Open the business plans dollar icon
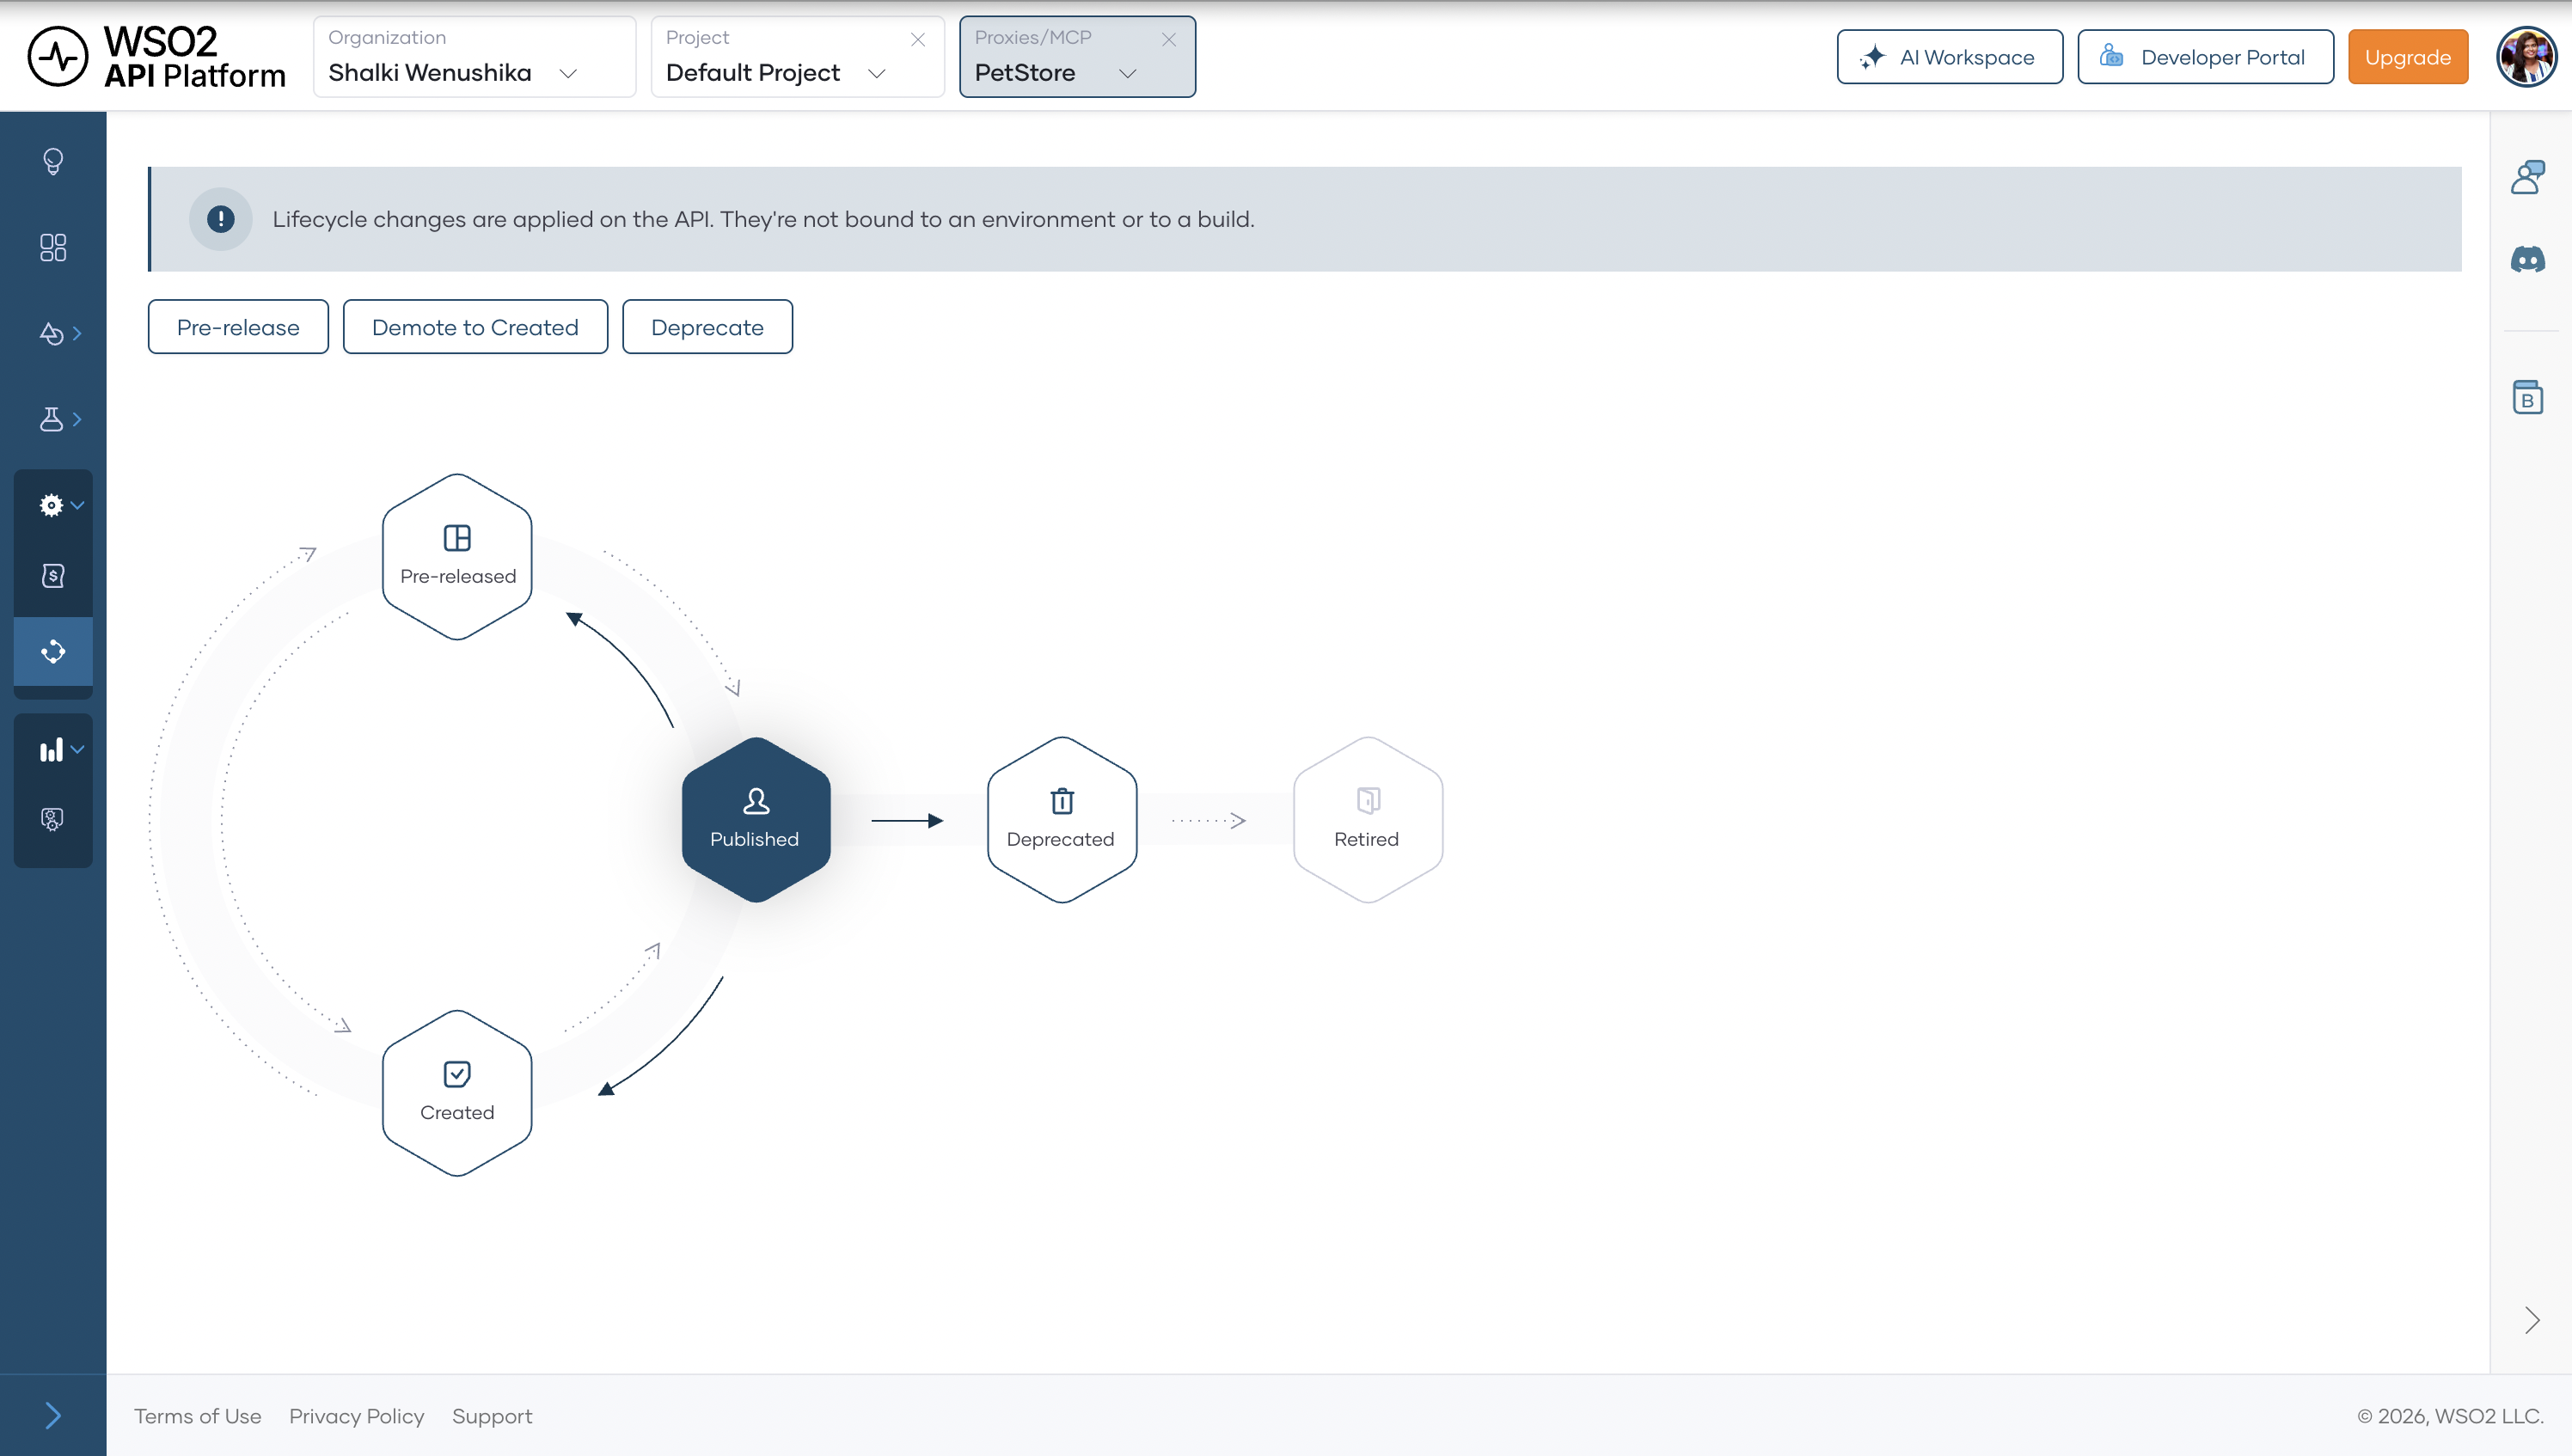Screen dimensions: 2572x1456 point(53,576)
